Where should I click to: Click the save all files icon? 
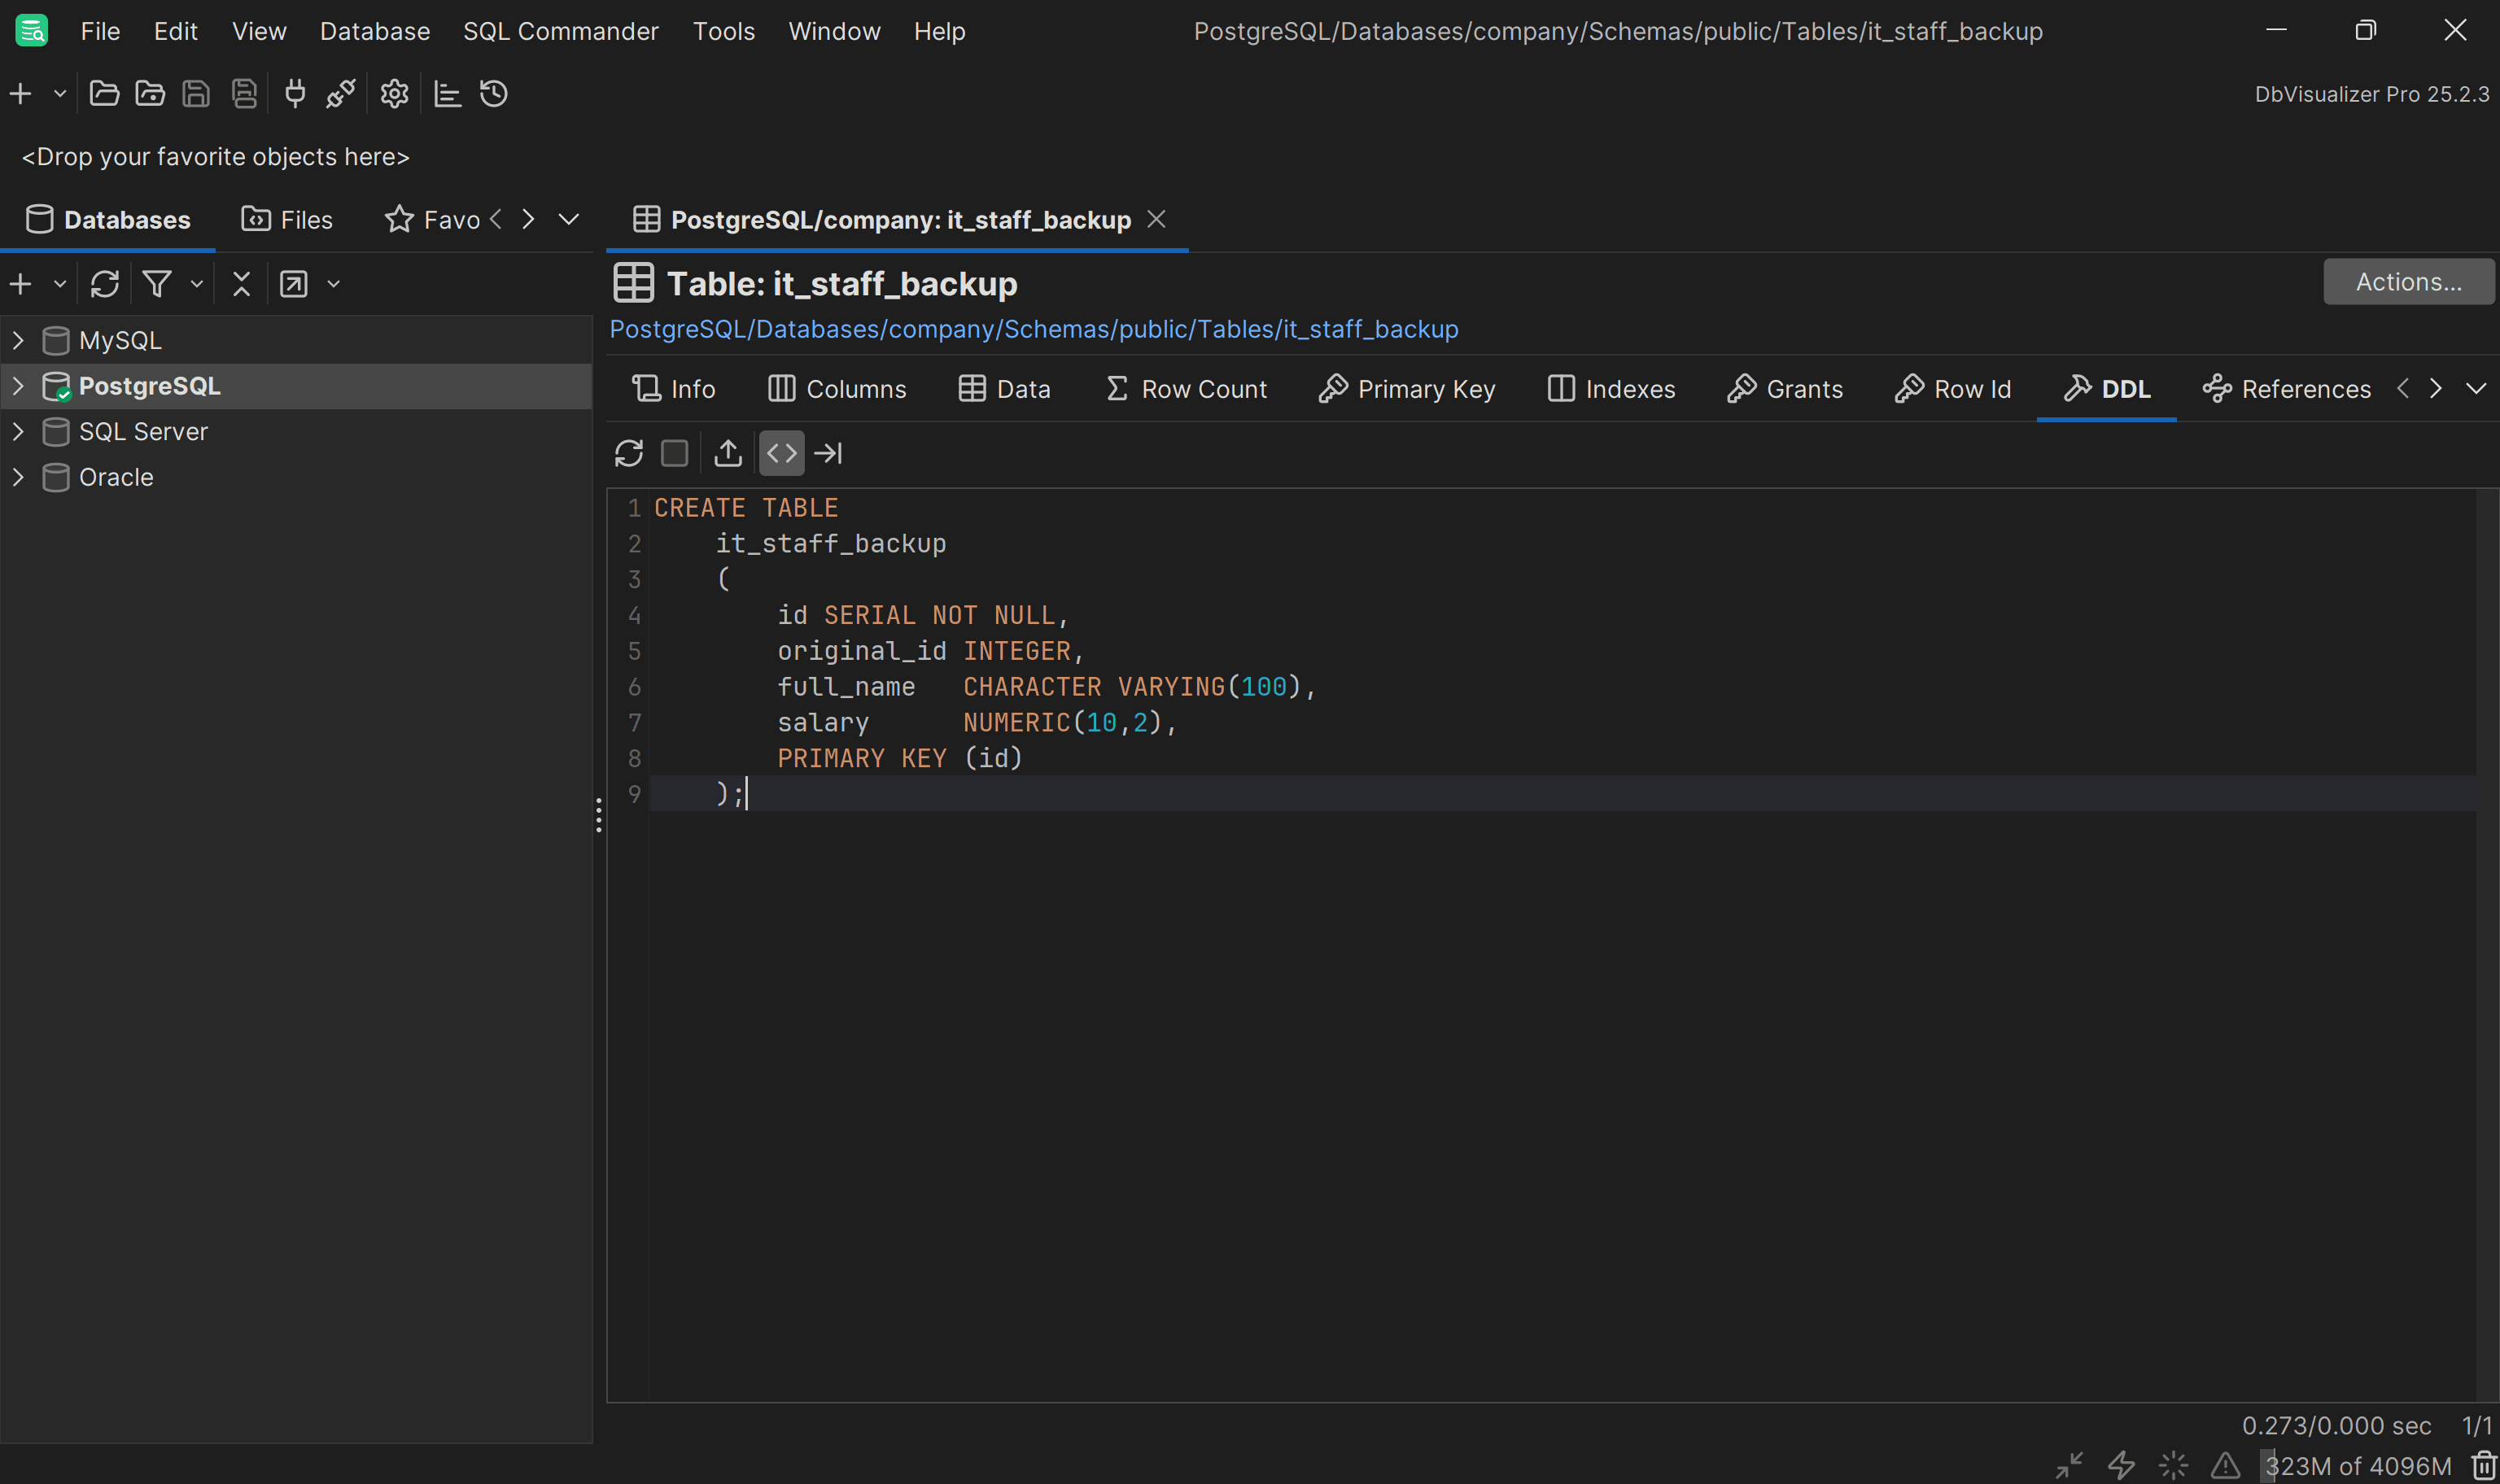244,94
